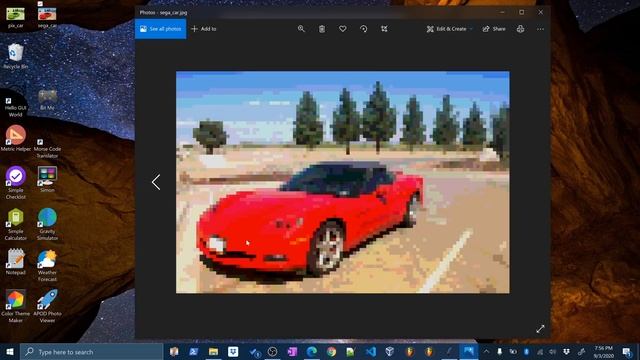Click the displayed red car image
Viewport: 640px width, 360px height.
(342, 182)
